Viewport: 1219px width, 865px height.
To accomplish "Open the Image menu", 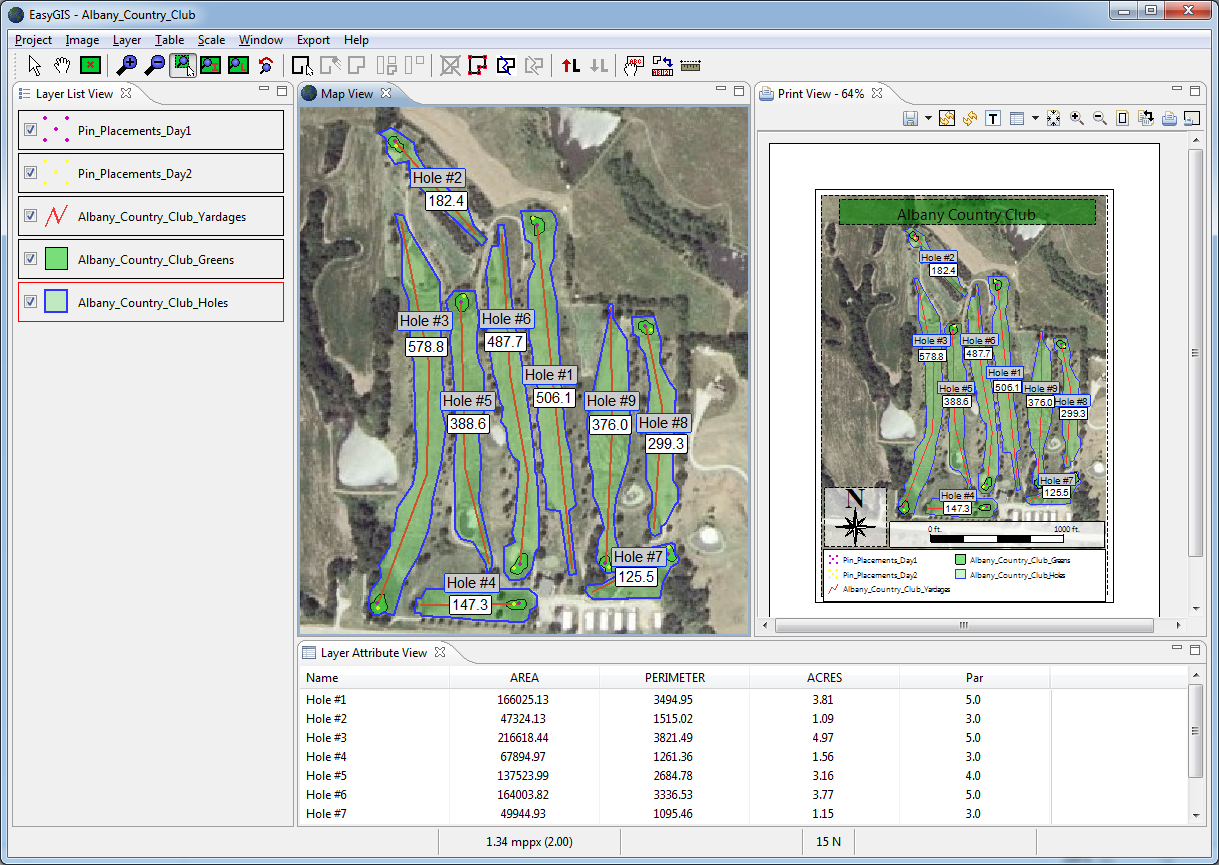I will [x=82, y=40].
